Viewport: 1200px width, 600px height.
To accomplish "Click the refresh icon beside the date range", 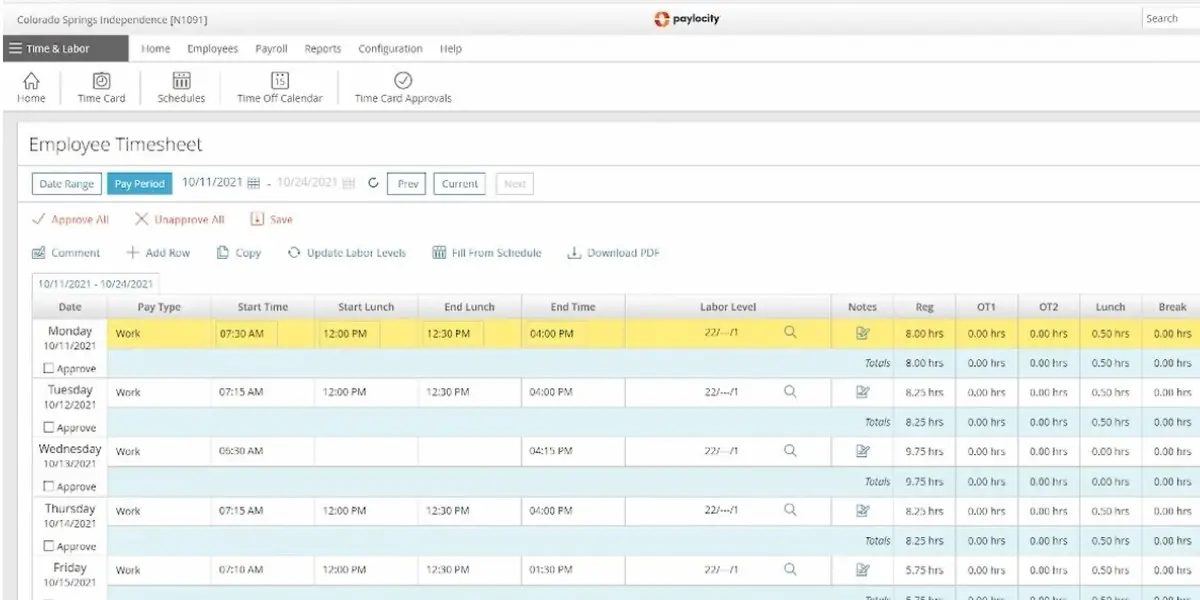I will (x=374, y=183).
